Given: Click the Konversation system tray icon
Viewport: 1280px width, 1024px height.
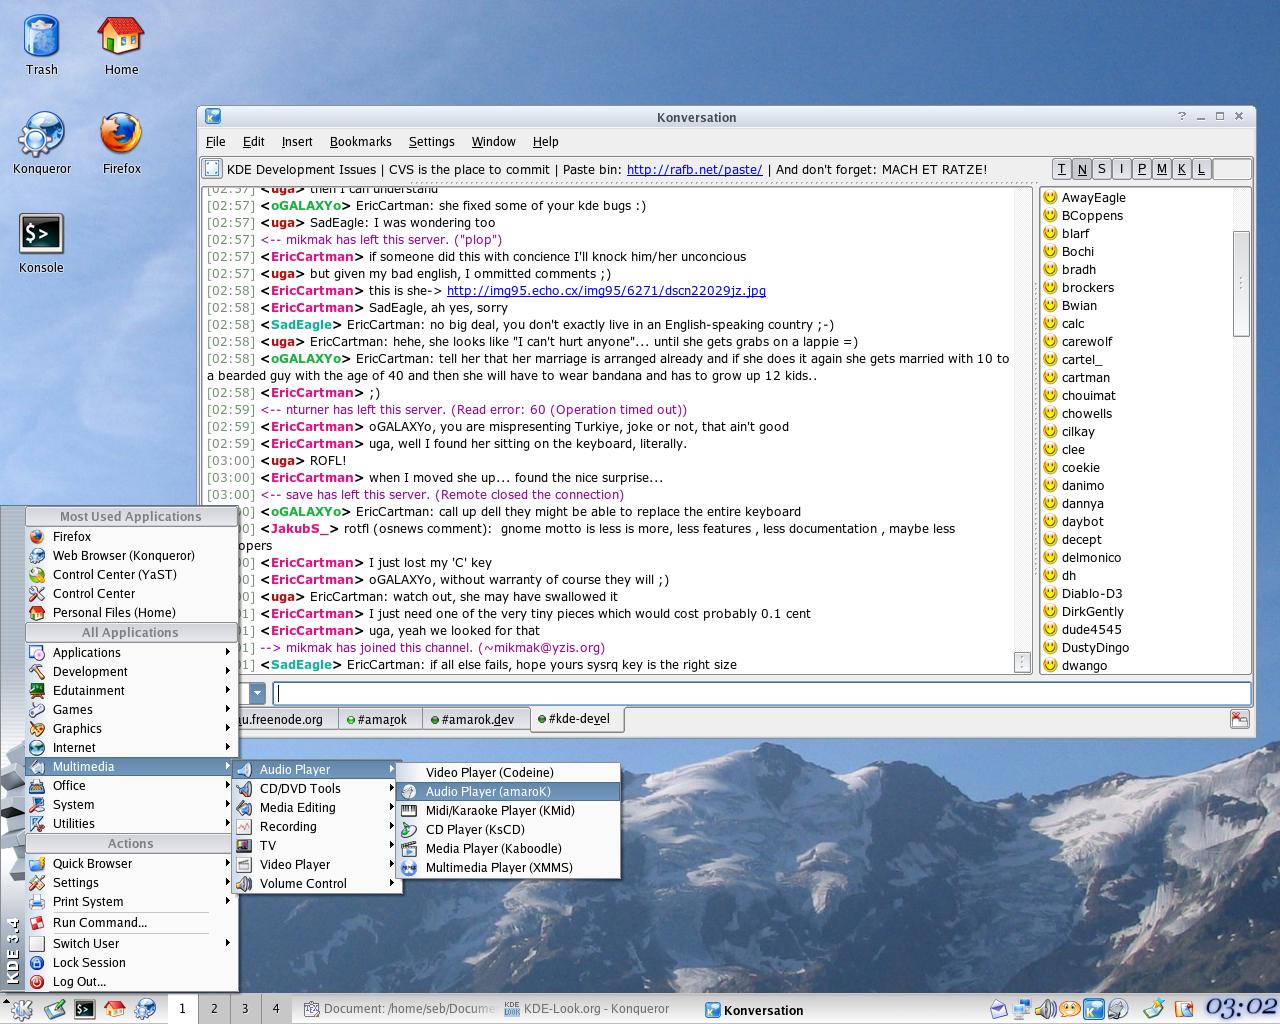Looking at the screenshot, I should coord(1094,1009).
